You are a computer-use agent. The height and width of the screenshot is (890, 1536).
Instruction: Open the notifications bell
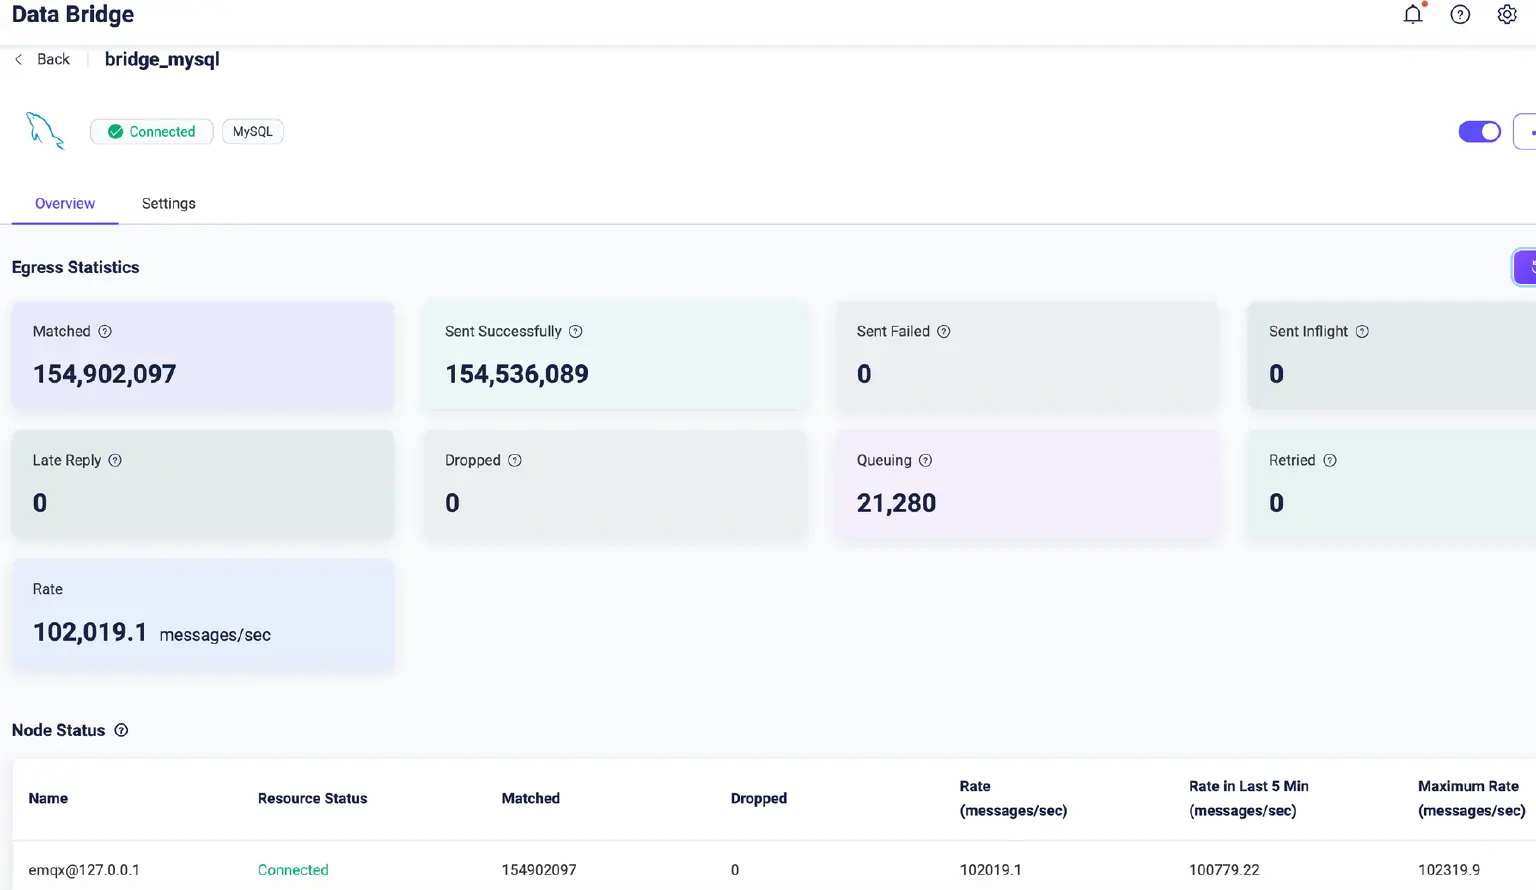tap(1412, 15)
